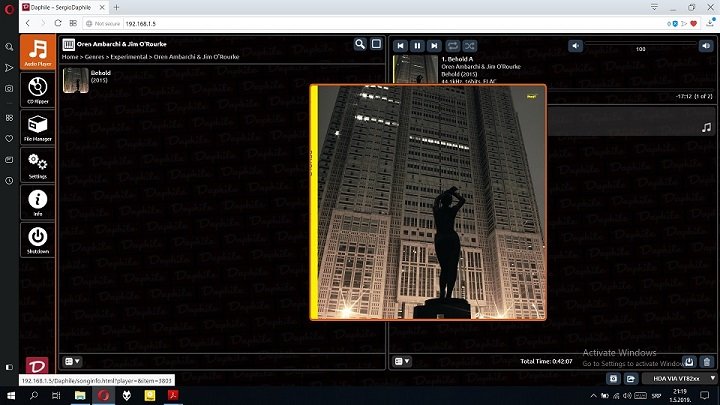Skip to the next track
Screen dimensions: 720x405
point(434,45)
